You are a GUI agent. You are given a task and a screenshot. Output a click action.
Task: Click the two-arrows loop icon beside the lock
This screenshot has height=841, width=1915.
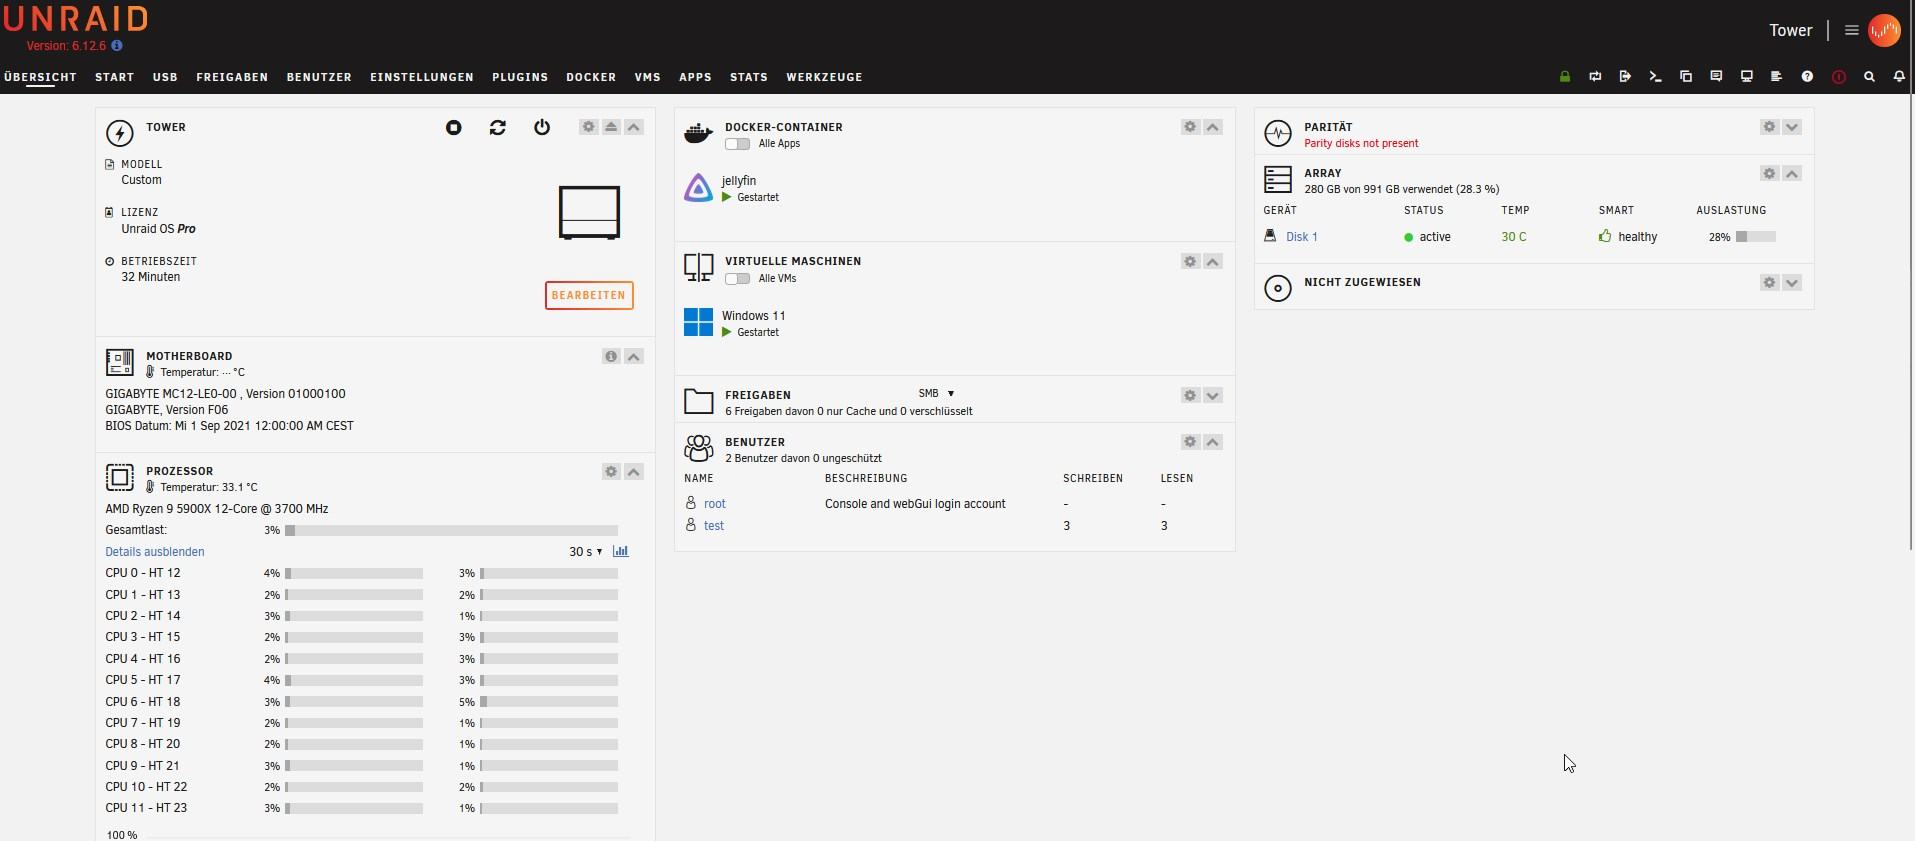pos(1595,77)
